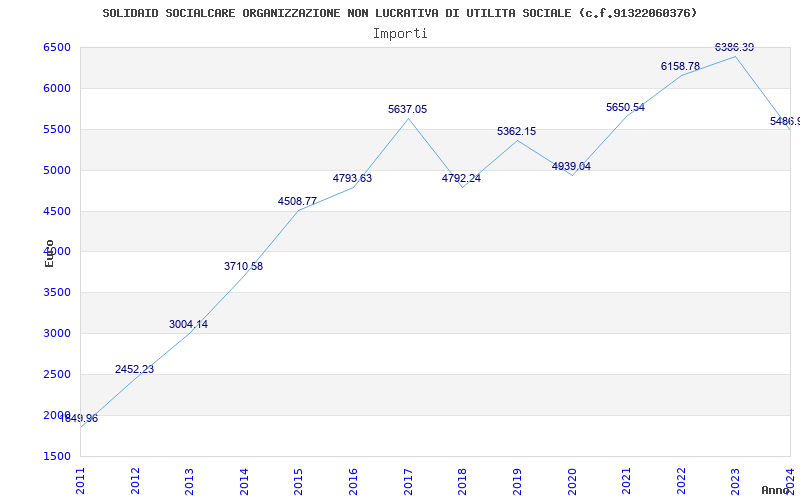This screenshot has height=500, width=800.
Task: Click the 2016 x-axis year label
Action: pos(354,481)
